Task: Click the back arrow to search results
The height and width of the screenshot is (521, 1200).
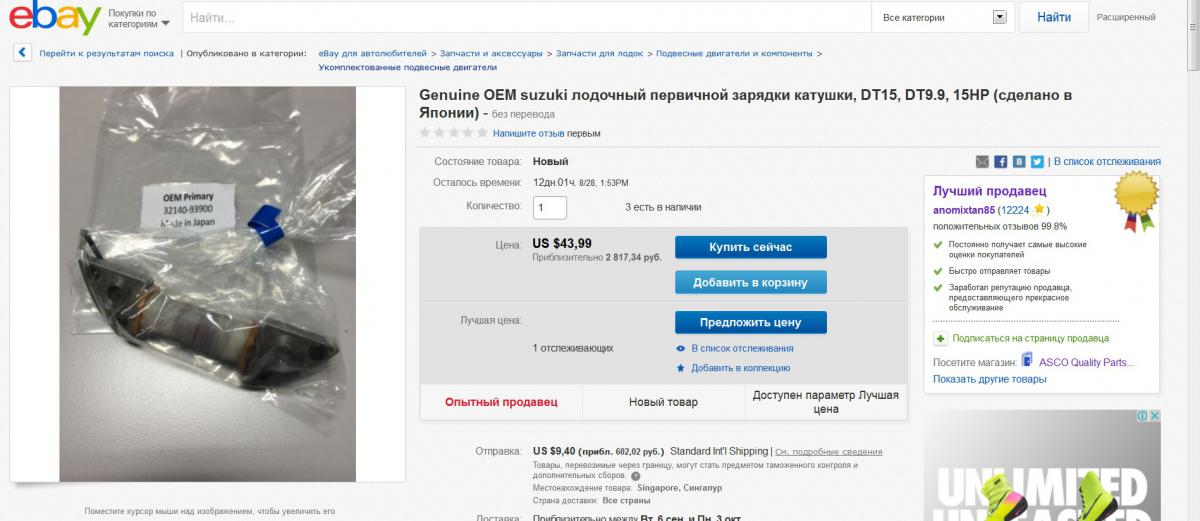Action: click(x=22, y=53)
